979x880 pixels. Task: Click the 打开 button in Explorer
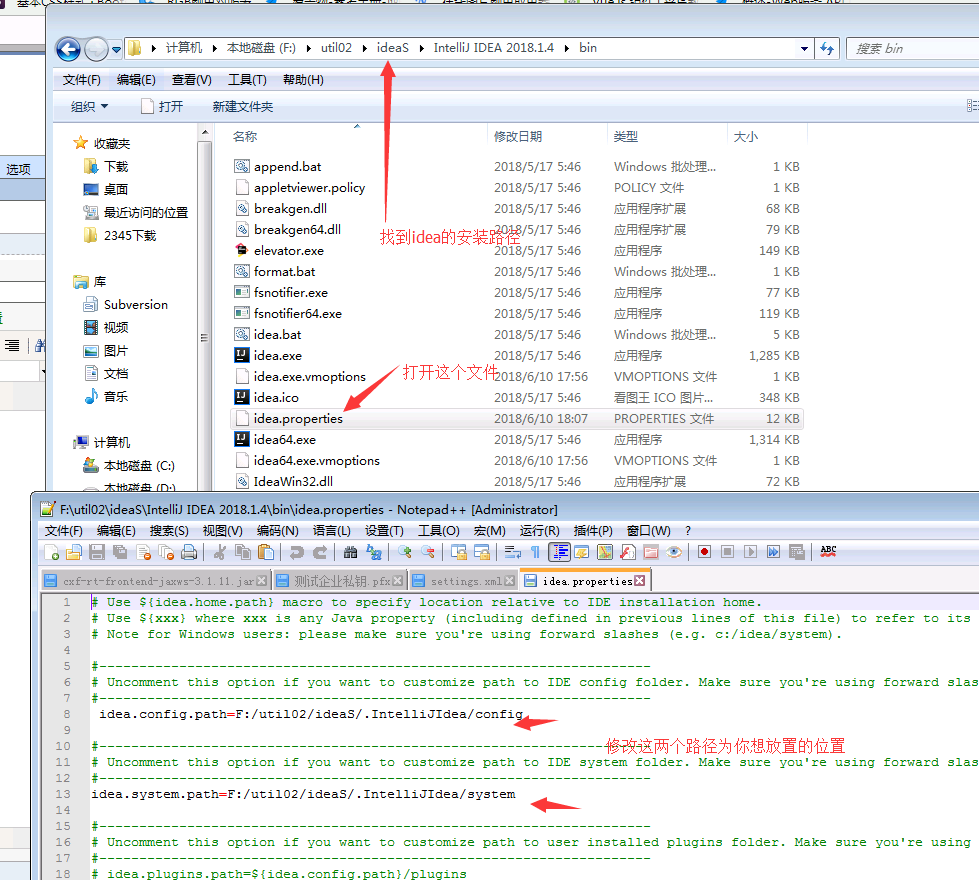pos(162,107)
